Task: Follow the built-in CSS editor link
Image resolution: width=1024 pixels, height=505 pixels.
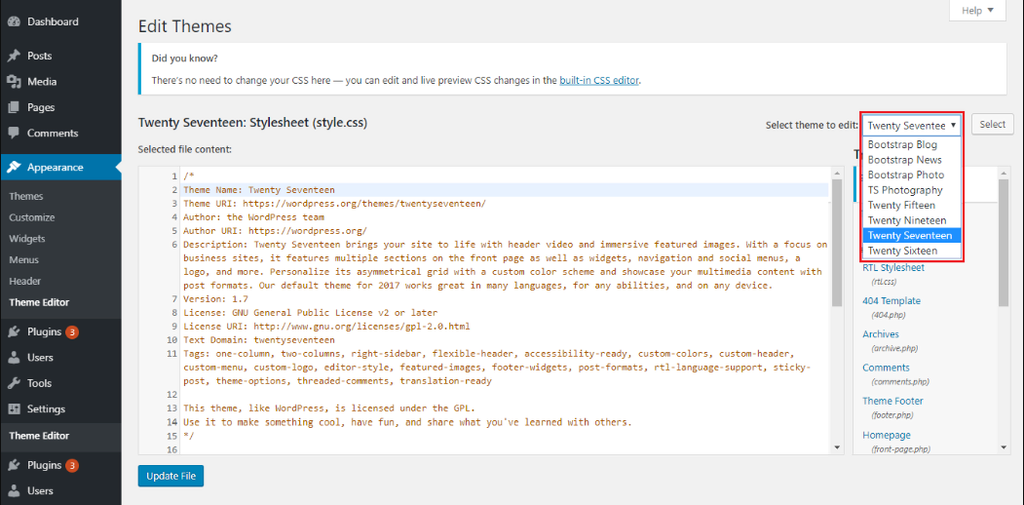Action: click(x=600, y=81)
